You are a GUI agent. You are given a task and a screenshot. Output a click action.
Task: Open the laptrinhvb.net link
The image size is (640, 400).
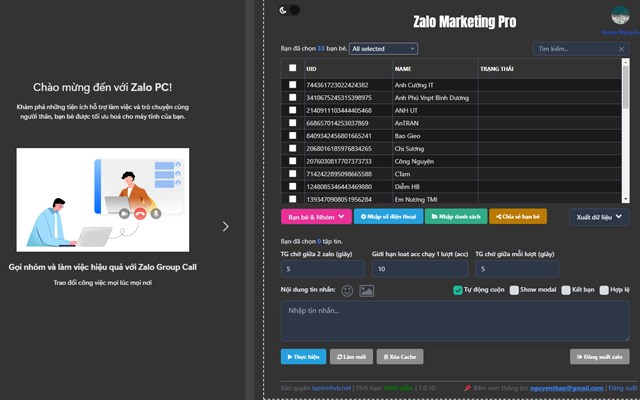coord(331,388)
